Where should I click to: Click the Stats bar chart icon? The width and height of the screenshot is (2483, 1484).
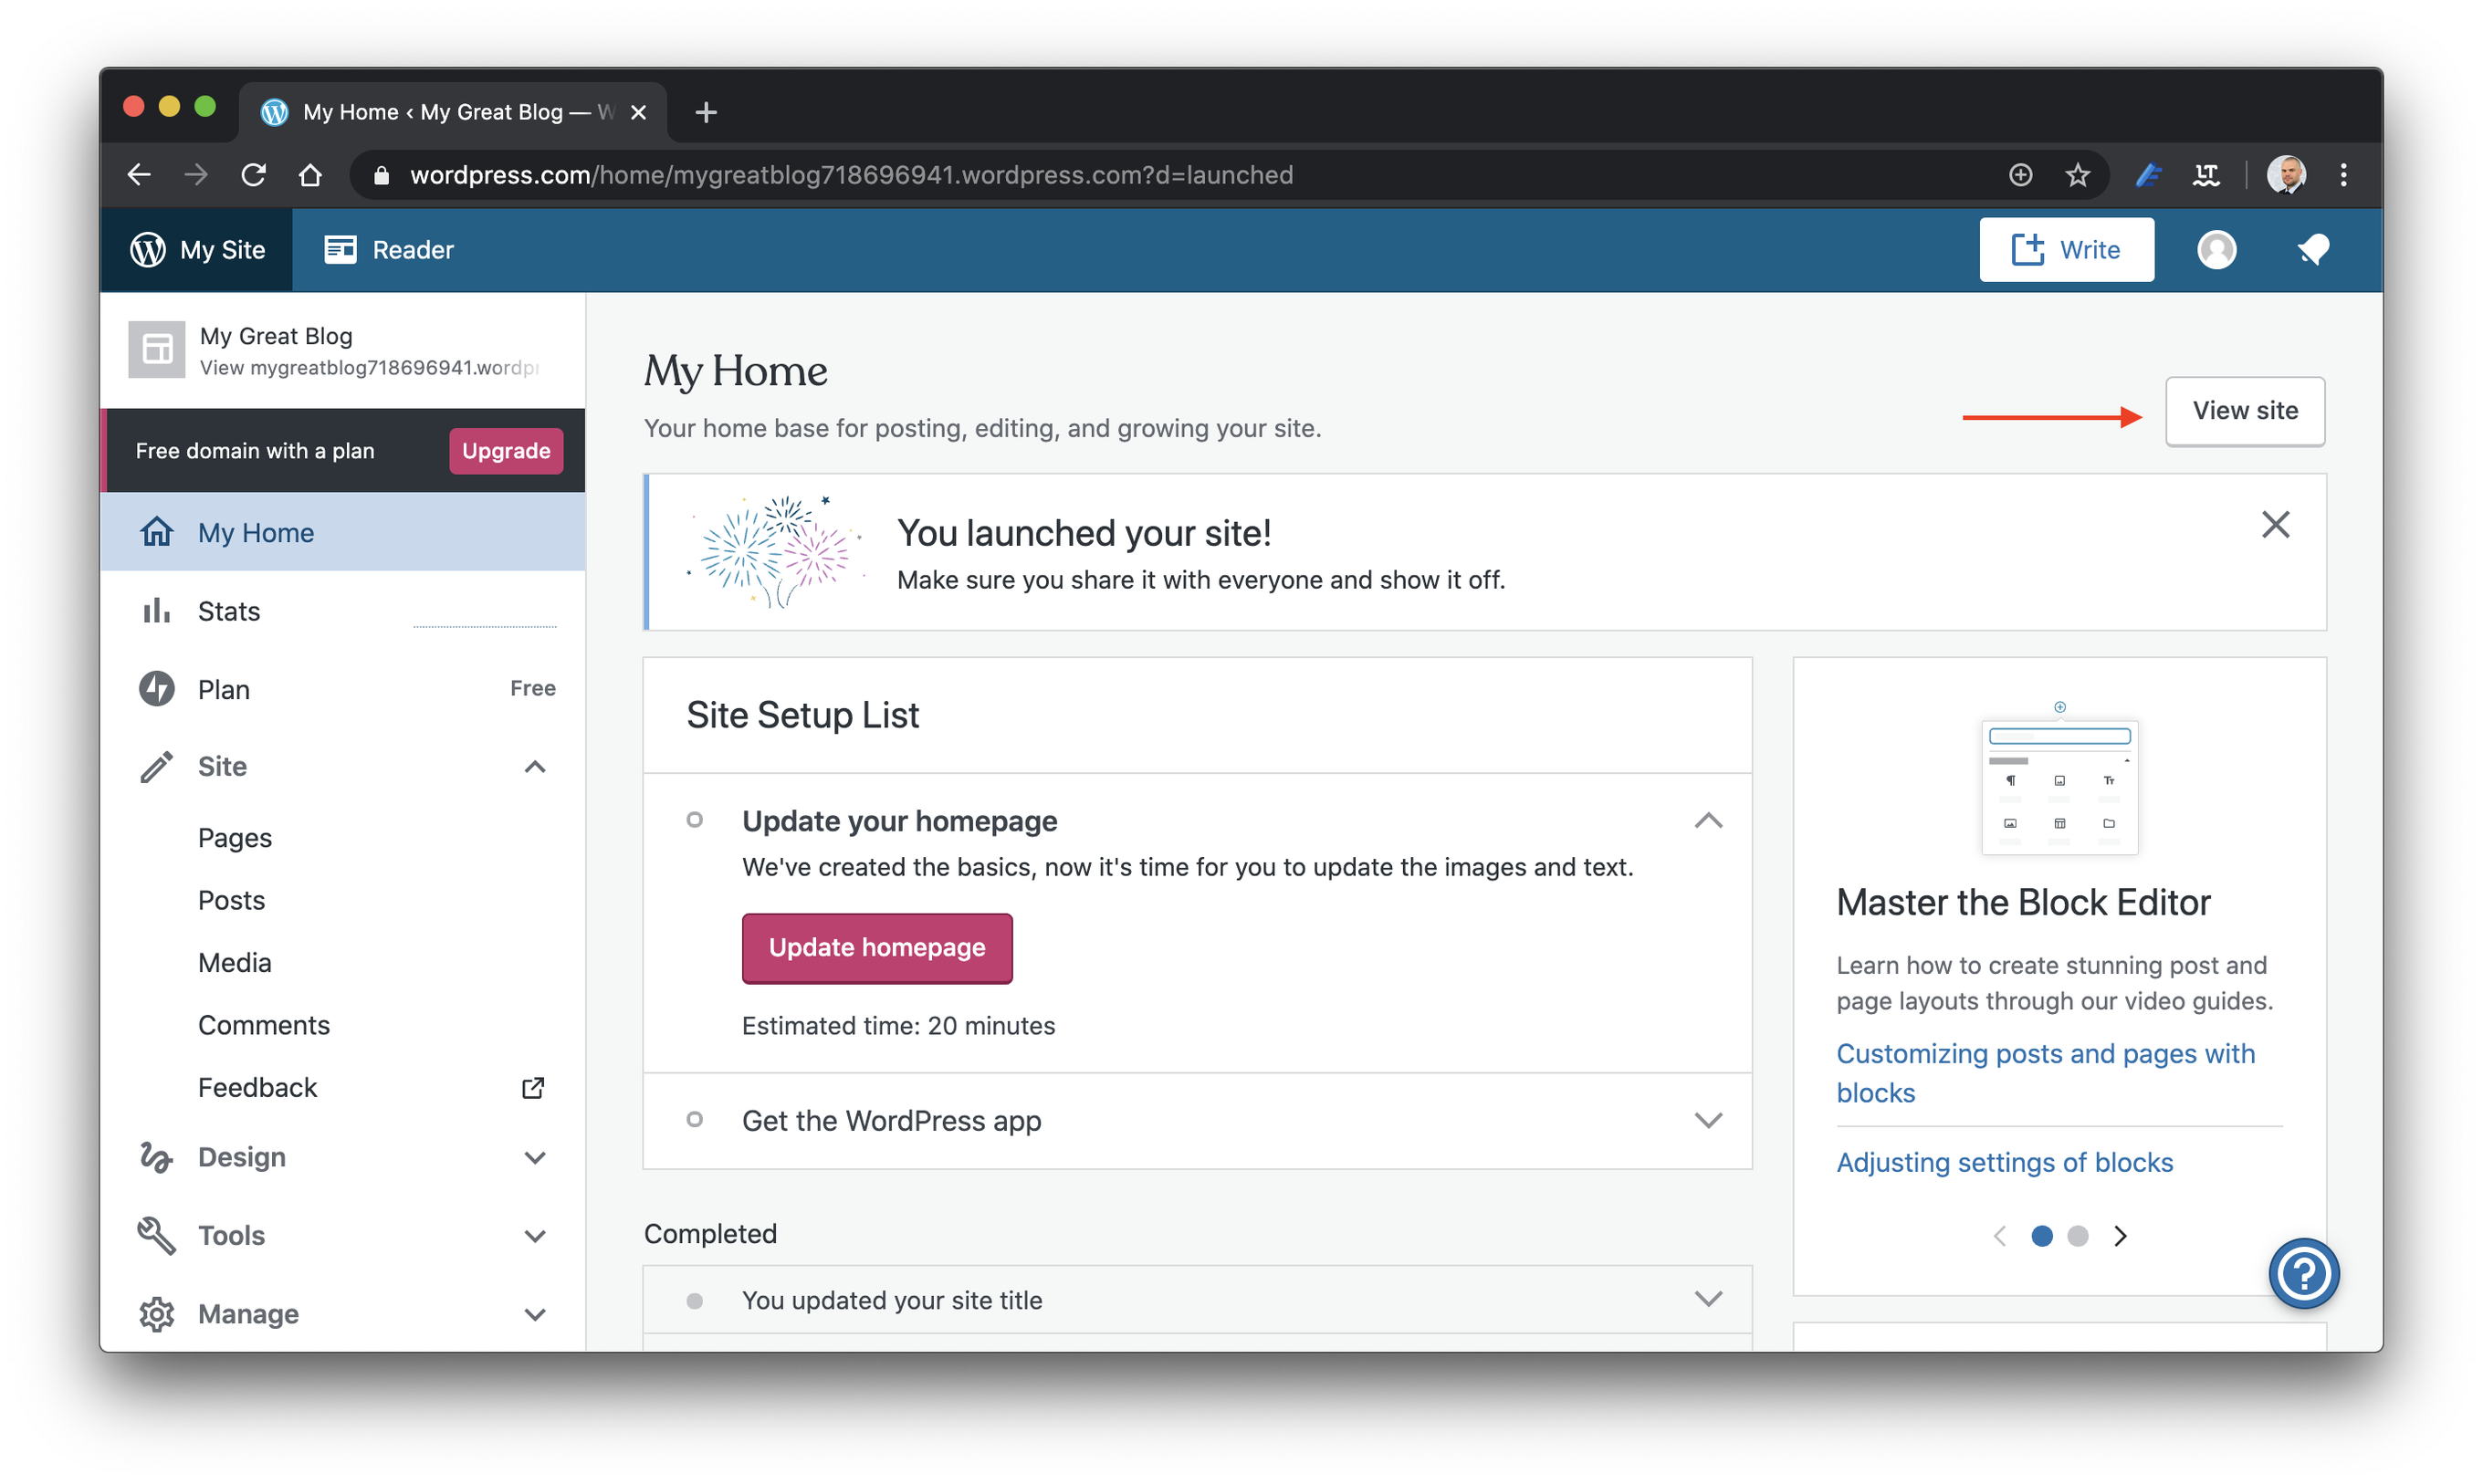[x=156, y=611]
